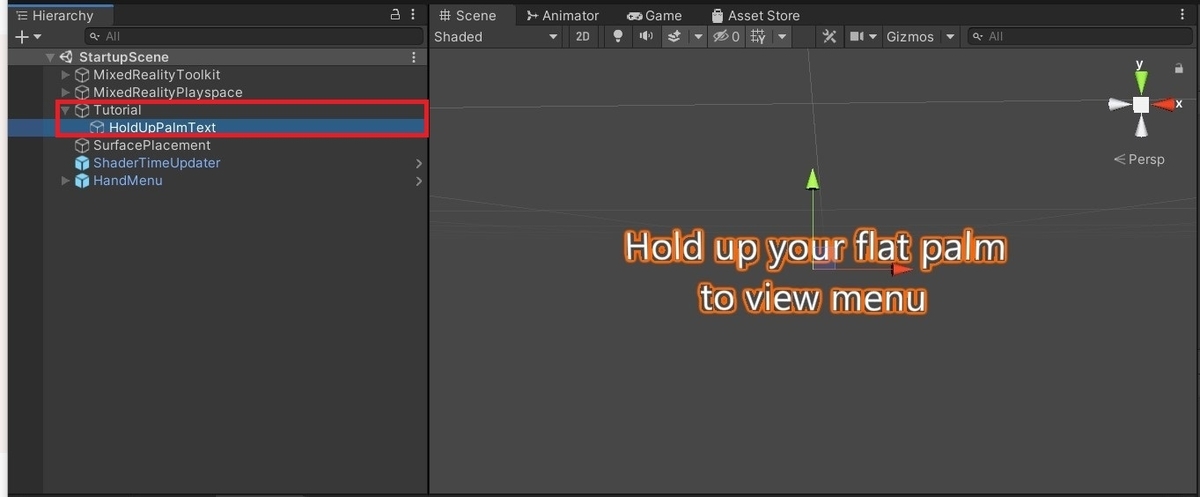
Task: Collapse the StartupScene root
Action: (50, 58)
